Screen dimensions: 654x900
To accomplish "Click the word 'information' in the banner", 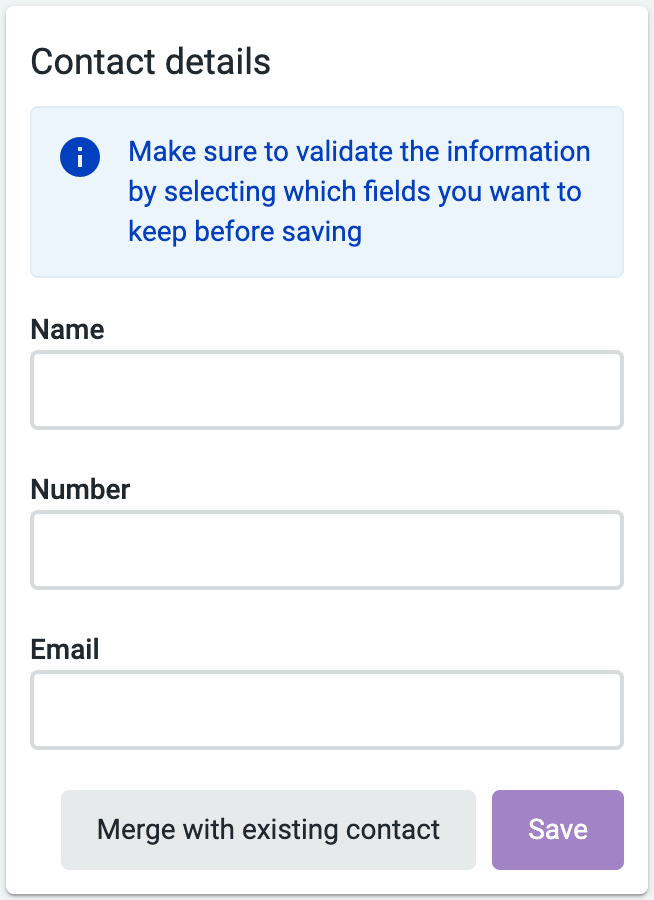I will coord(518,152).
